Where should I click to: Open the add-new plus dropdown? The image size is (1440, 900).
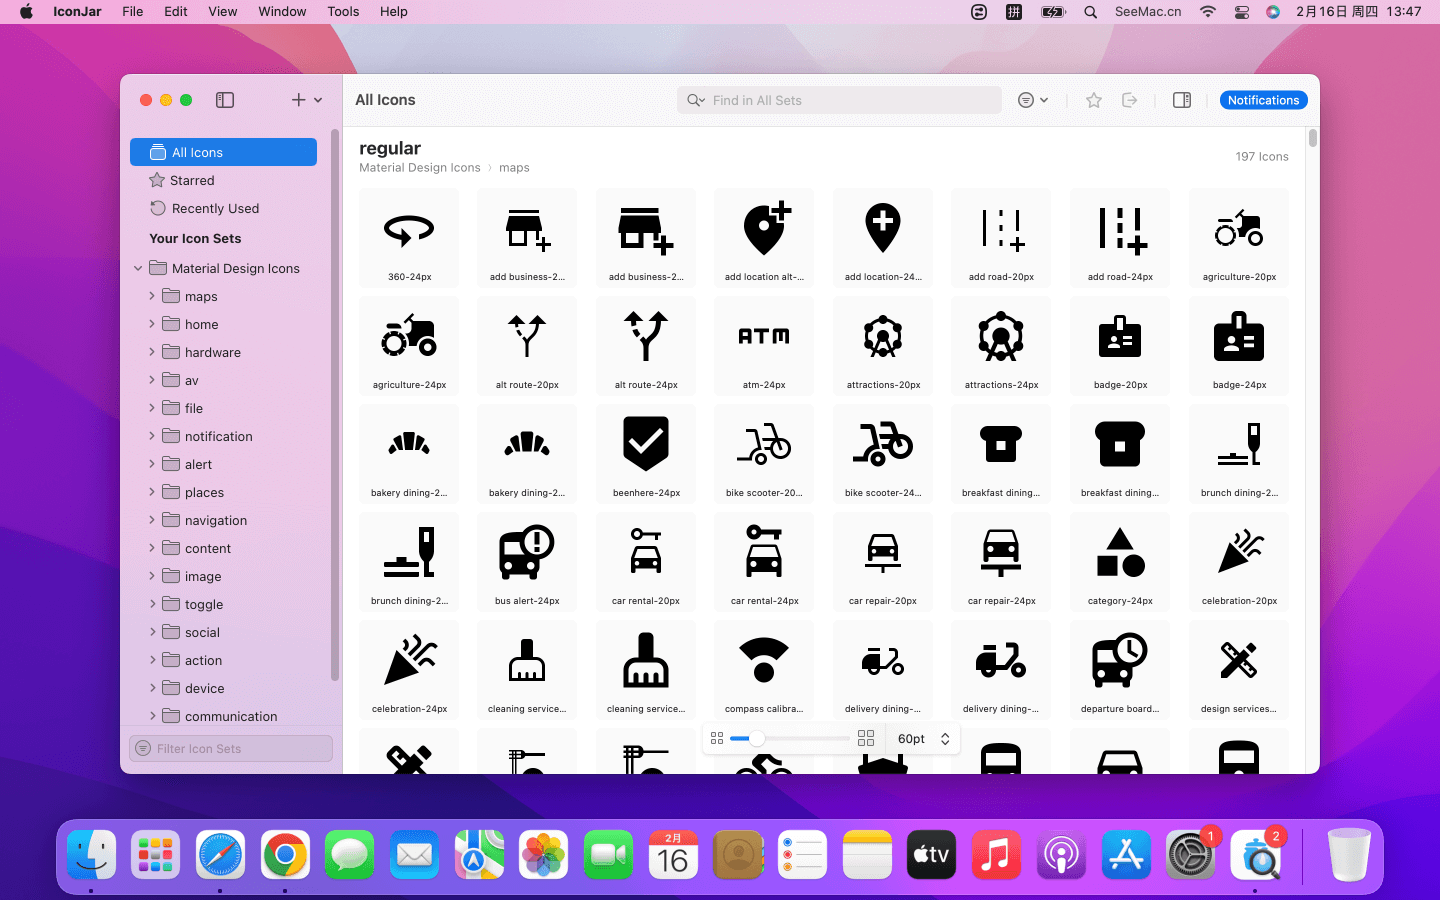tap(306, 100)
